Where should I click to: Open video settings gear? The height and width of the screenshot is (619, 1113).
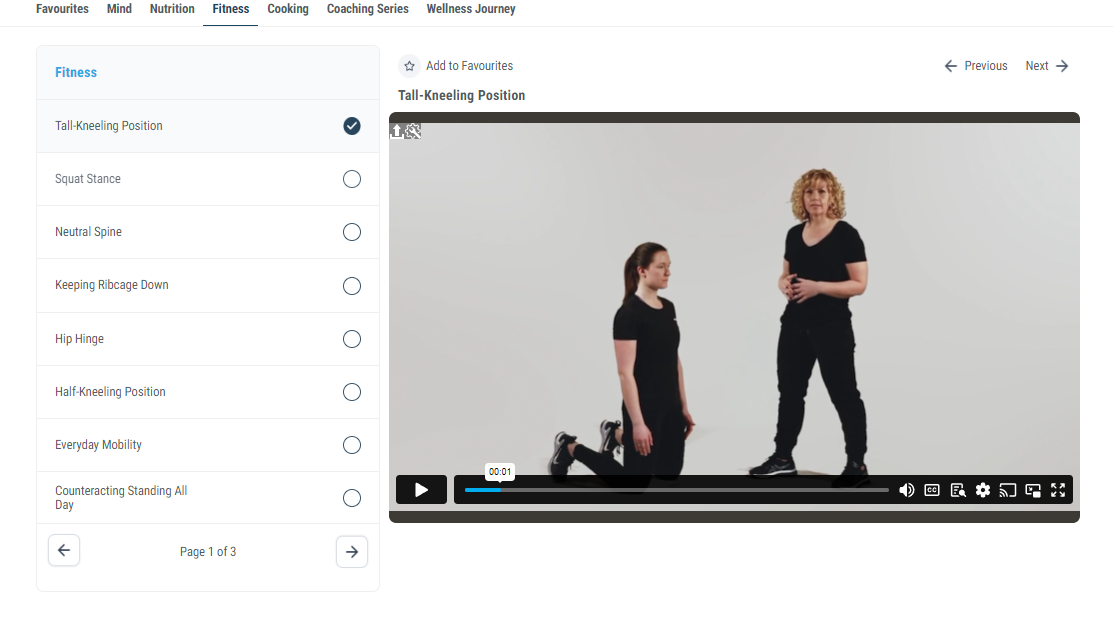(983, 490)
